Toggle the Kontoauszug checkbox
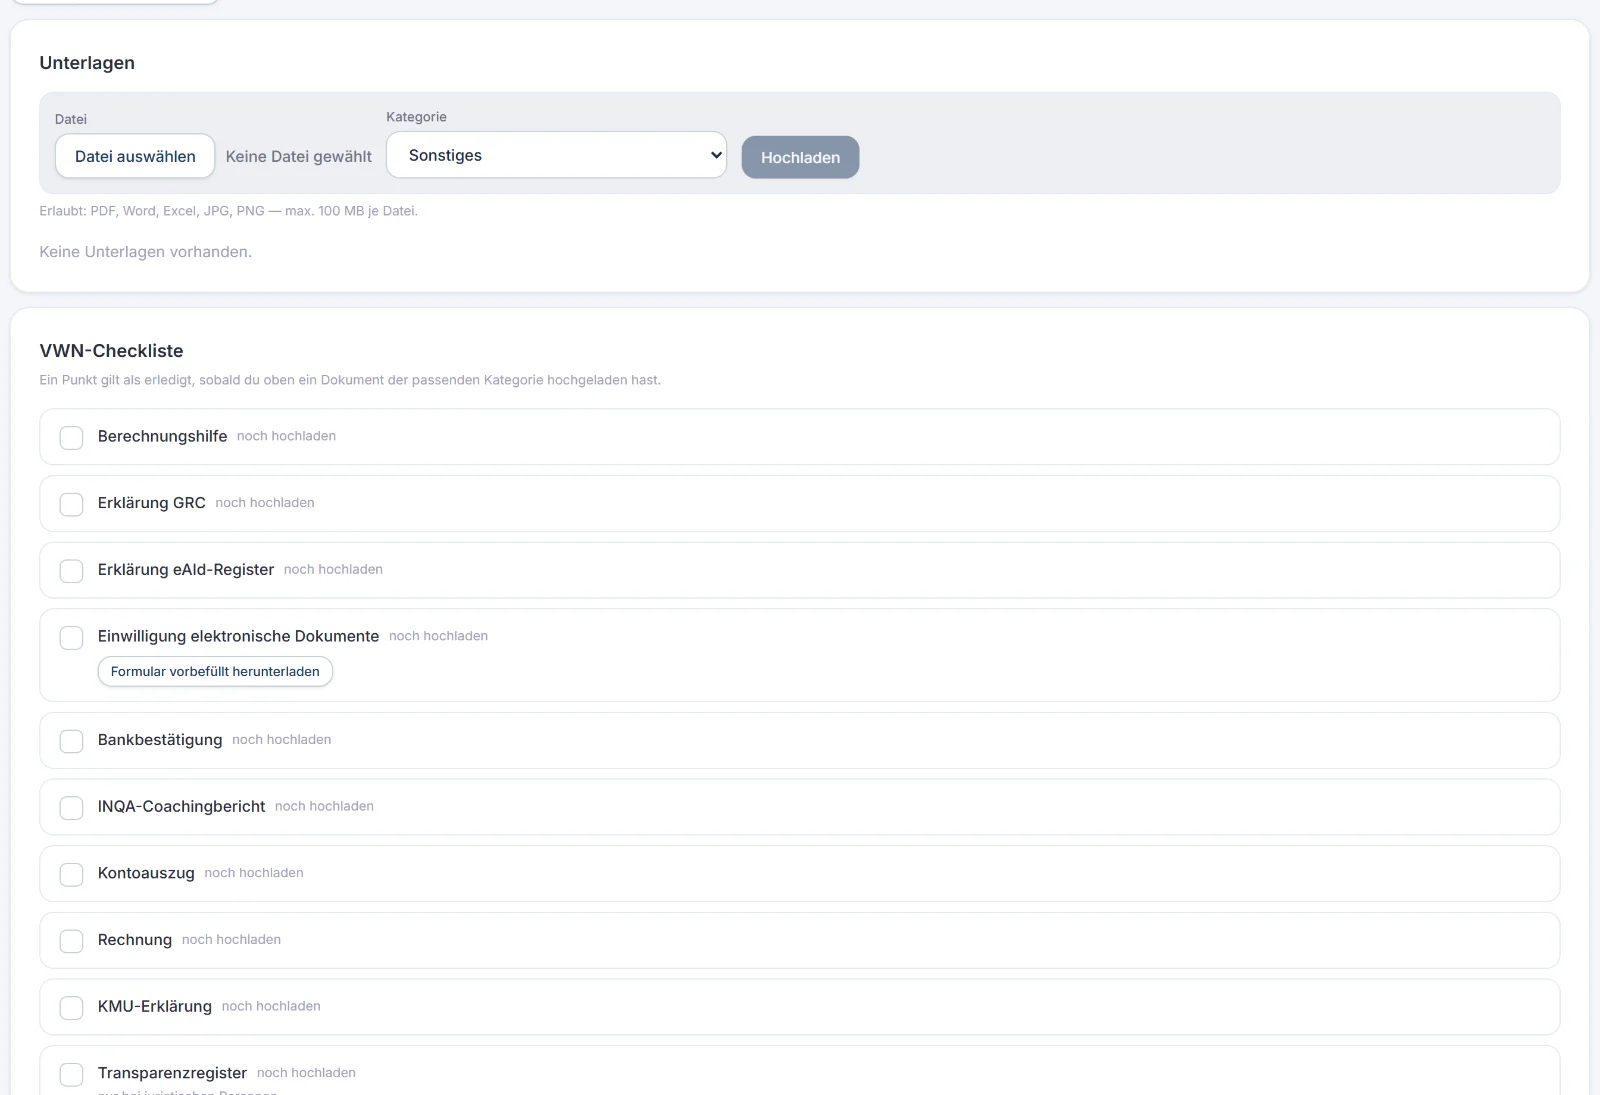 point(71,874)
